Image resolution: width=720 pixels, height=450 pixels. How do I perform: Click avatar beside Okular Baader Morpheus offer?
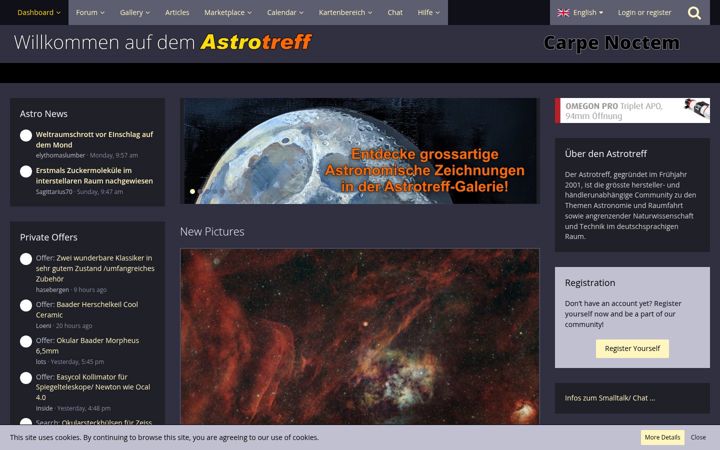tap(26, 341)
